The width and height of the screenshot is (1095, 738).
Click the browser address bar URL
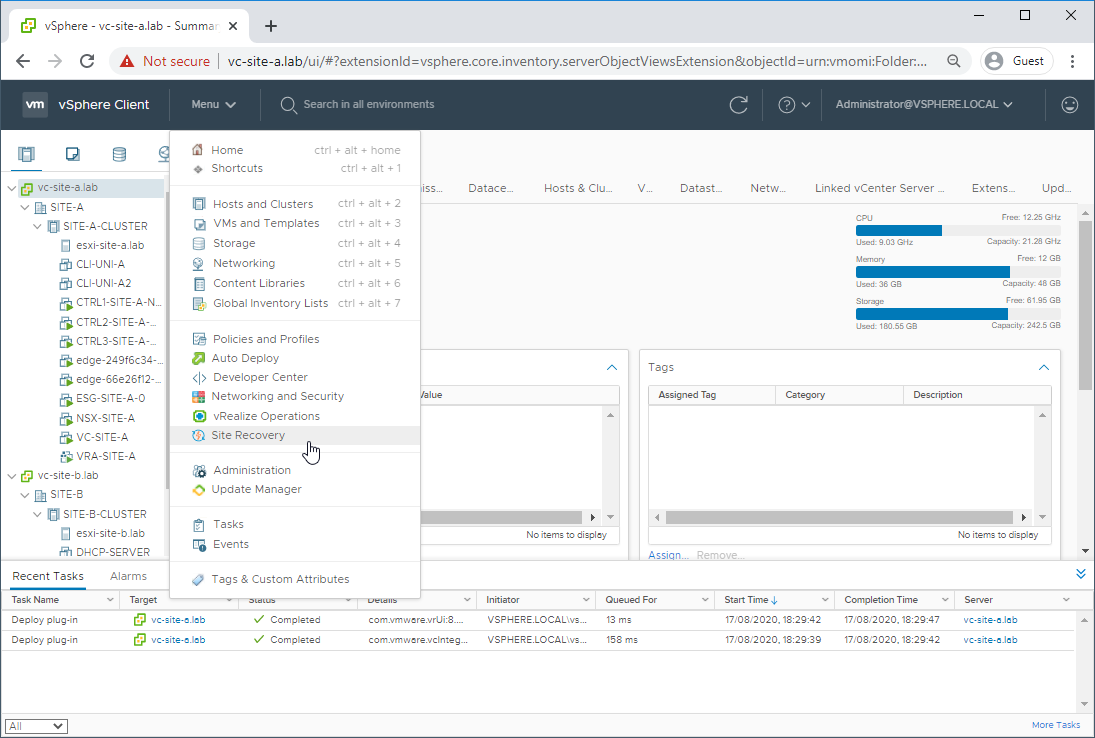(x=578, y=61)
